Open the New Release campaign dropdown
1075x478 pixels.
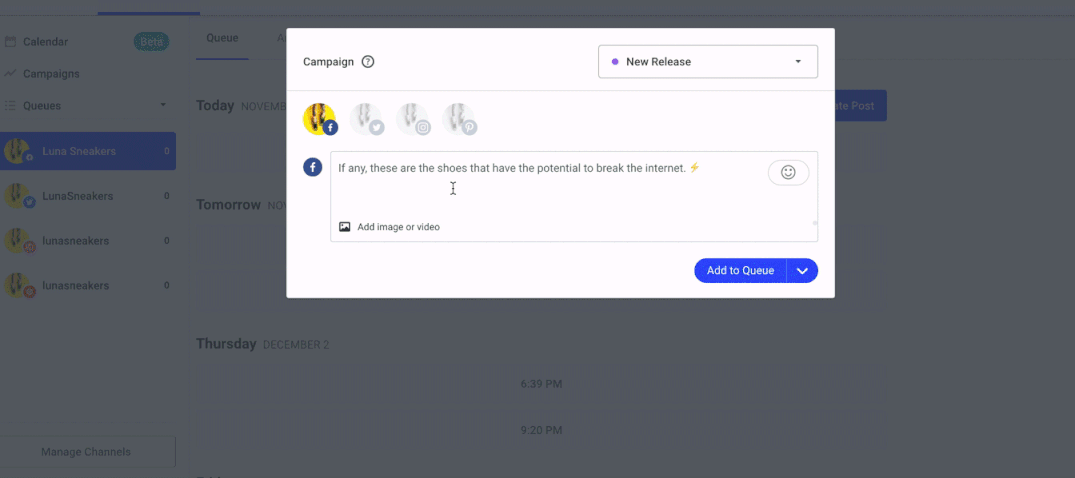(x=708, y=62)
